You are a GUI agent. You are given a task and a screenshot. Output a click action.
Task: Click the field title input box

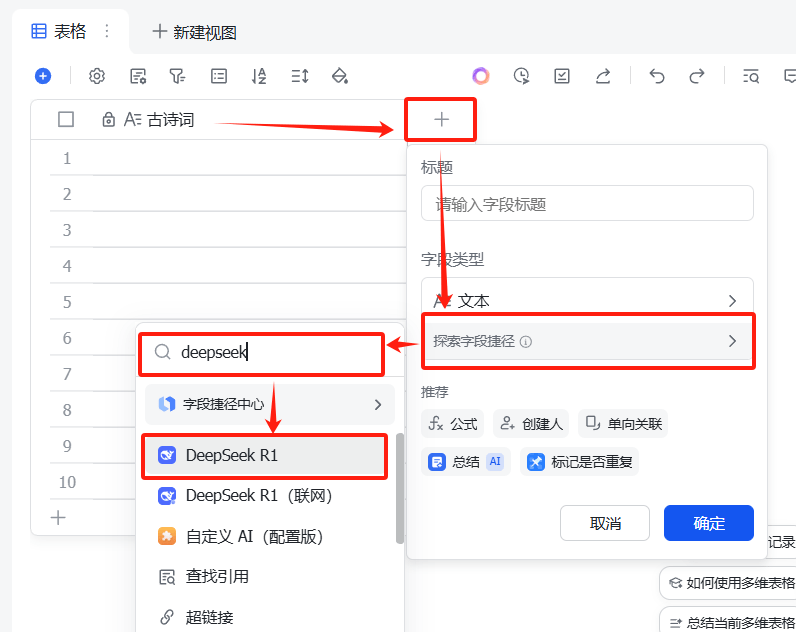tap(587, 203)
